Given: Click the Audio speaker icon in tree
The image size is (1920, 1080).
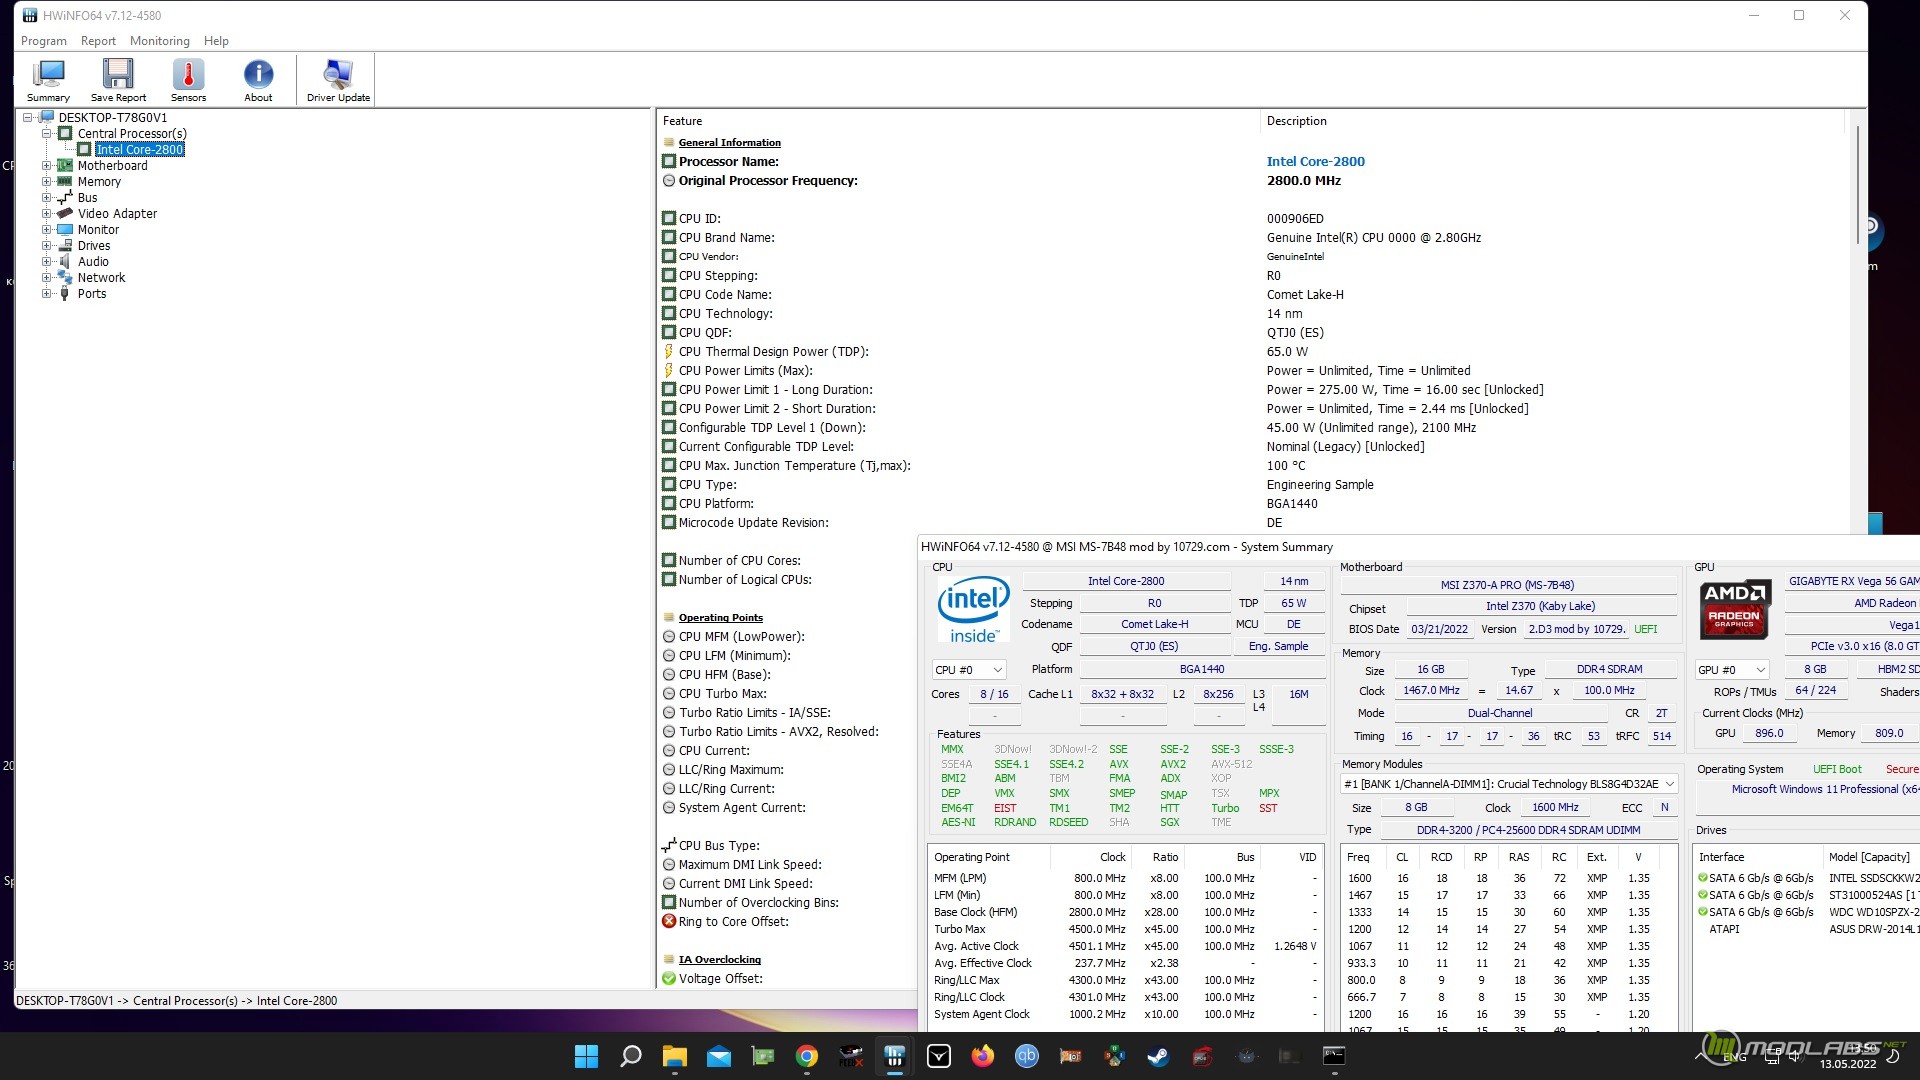Looking at the screenshot, I should tap(65, 261).
